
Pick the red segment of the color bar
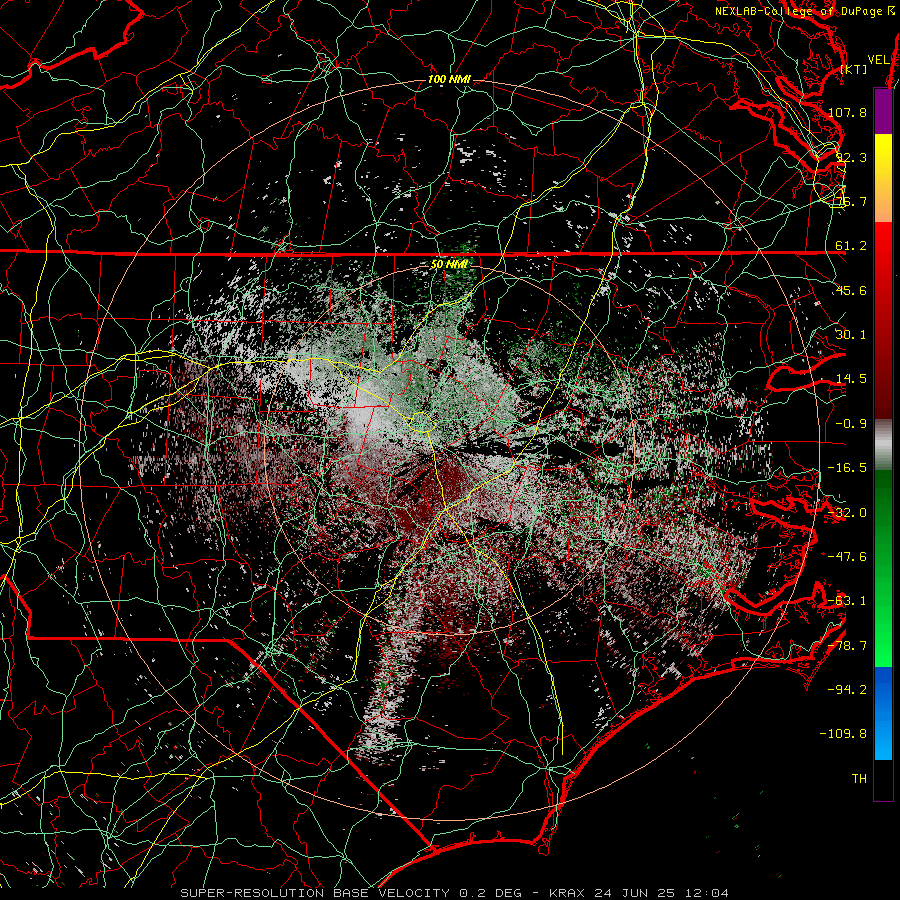point(883,320)
